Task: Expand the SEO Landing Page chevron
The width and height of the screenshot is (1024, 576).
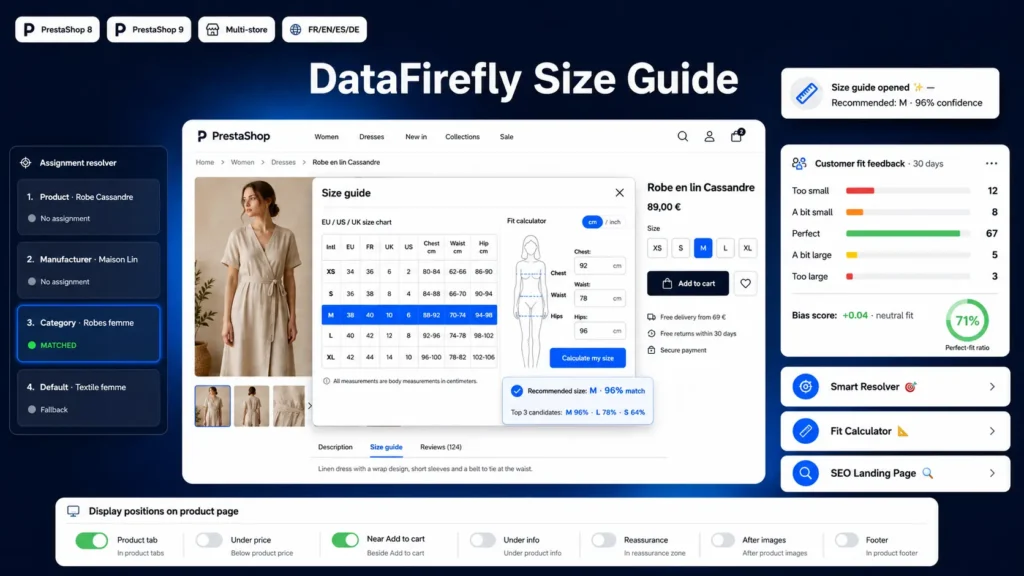Action: (992, 473)
